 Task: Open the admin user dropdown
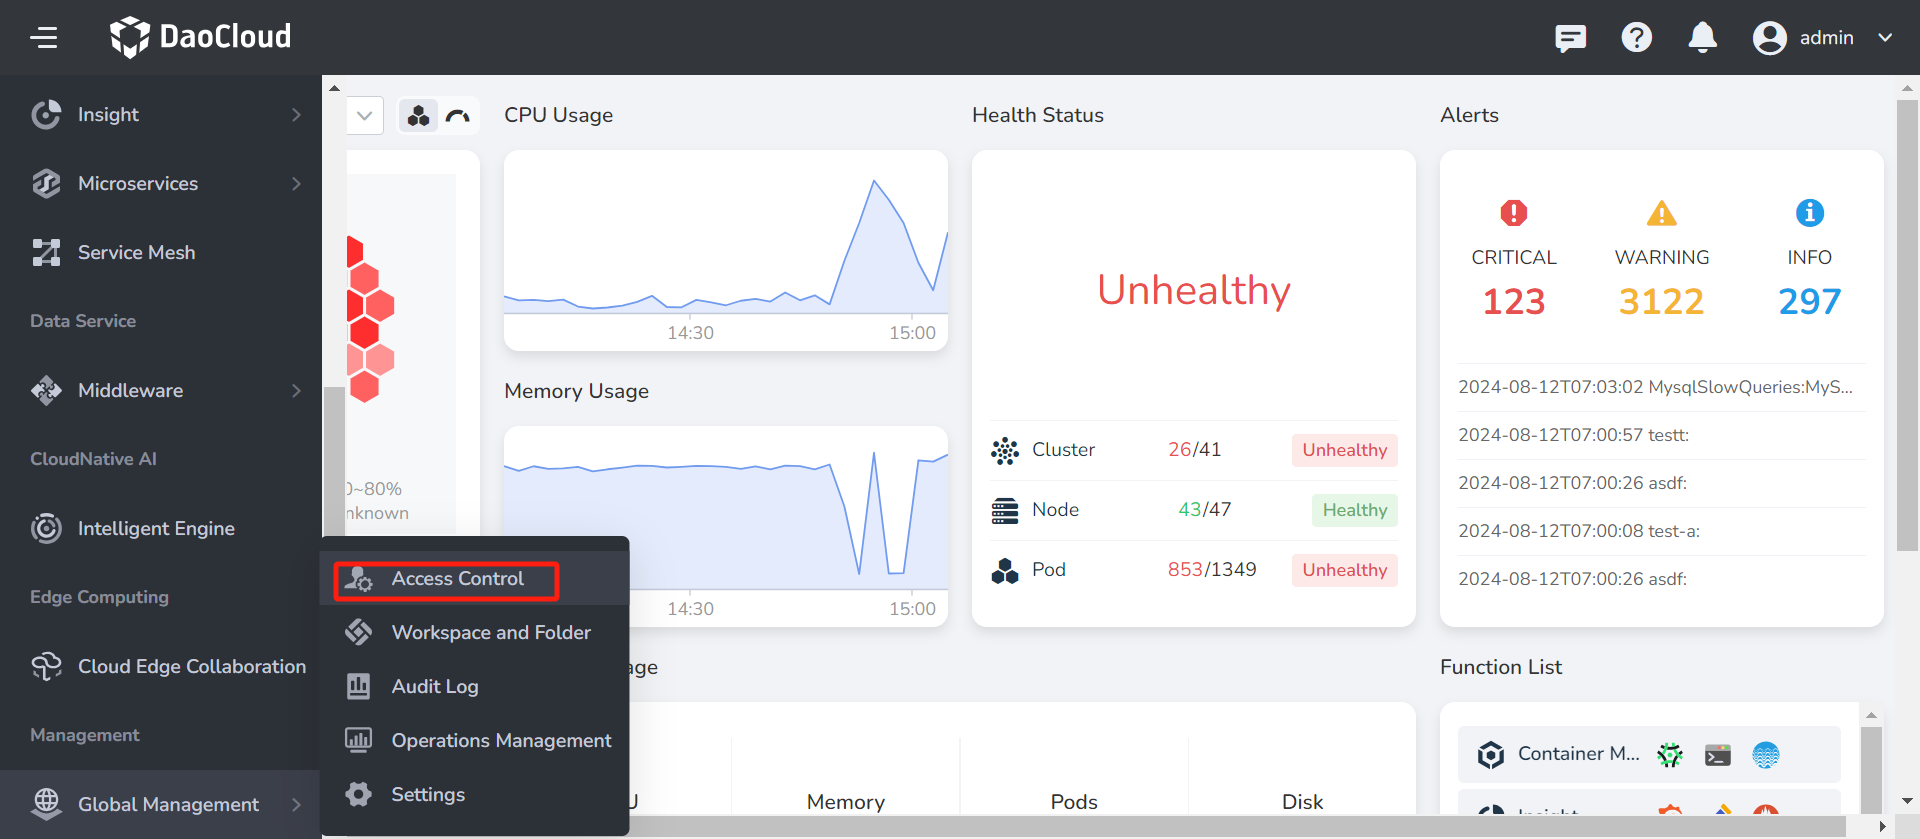coord(1823,38)
